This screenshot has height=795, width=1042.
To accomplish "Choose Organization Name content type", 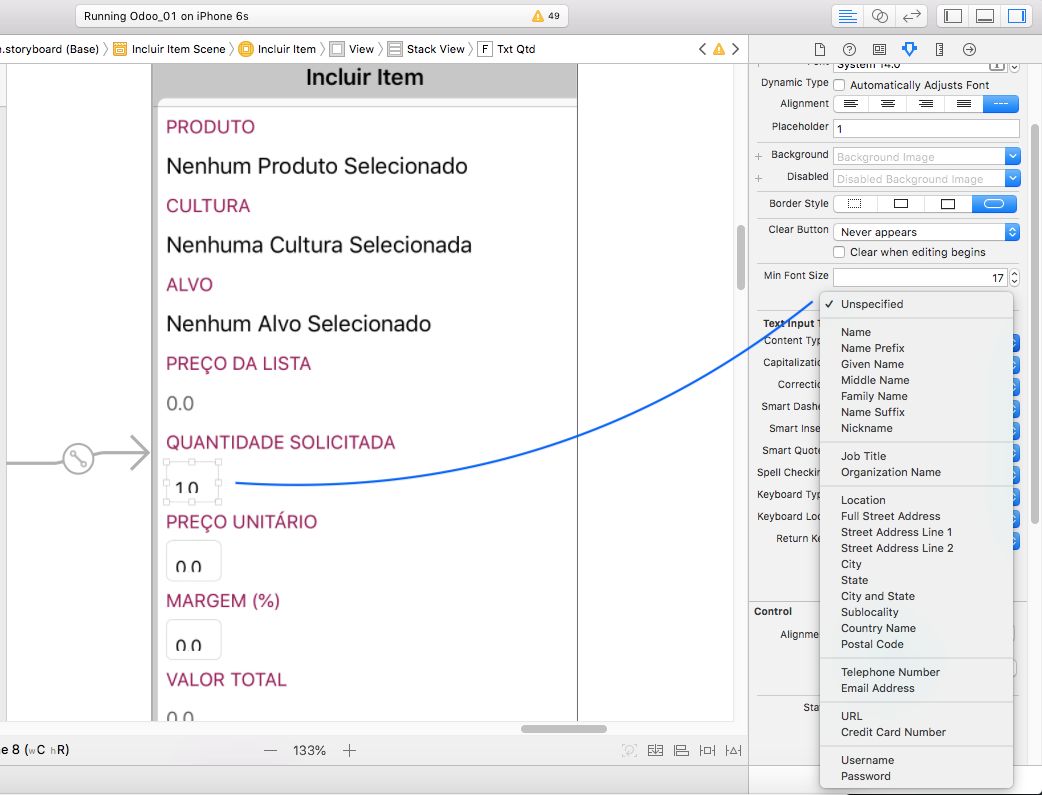I will [x=916, y=472].
